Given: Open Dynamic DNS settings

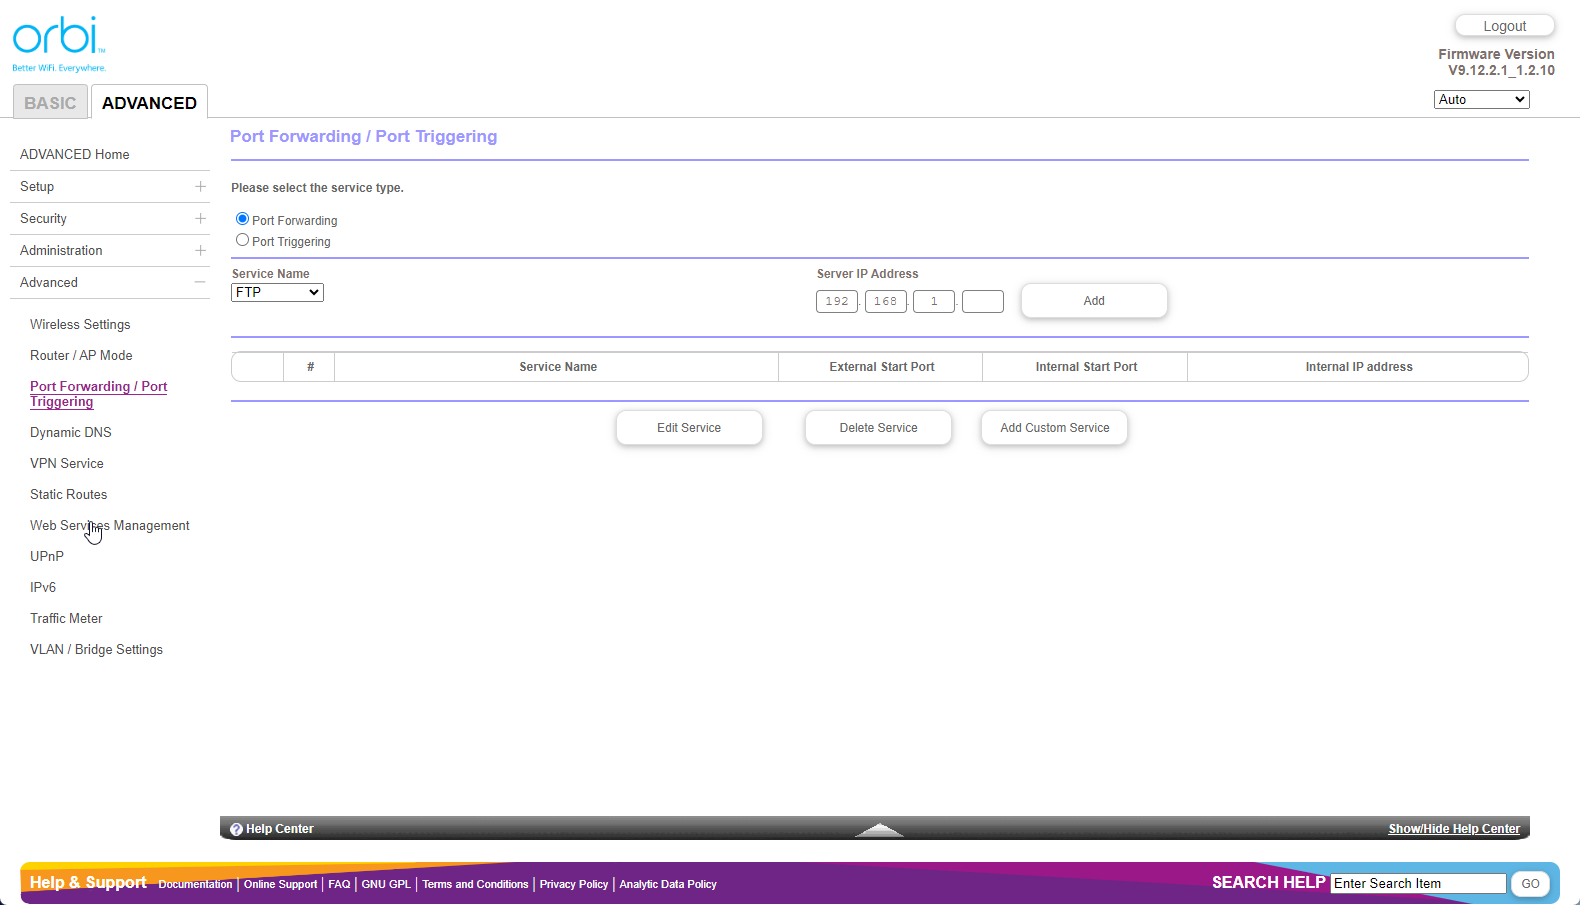Looking at the screenshot, I should [x=71, y=433].
